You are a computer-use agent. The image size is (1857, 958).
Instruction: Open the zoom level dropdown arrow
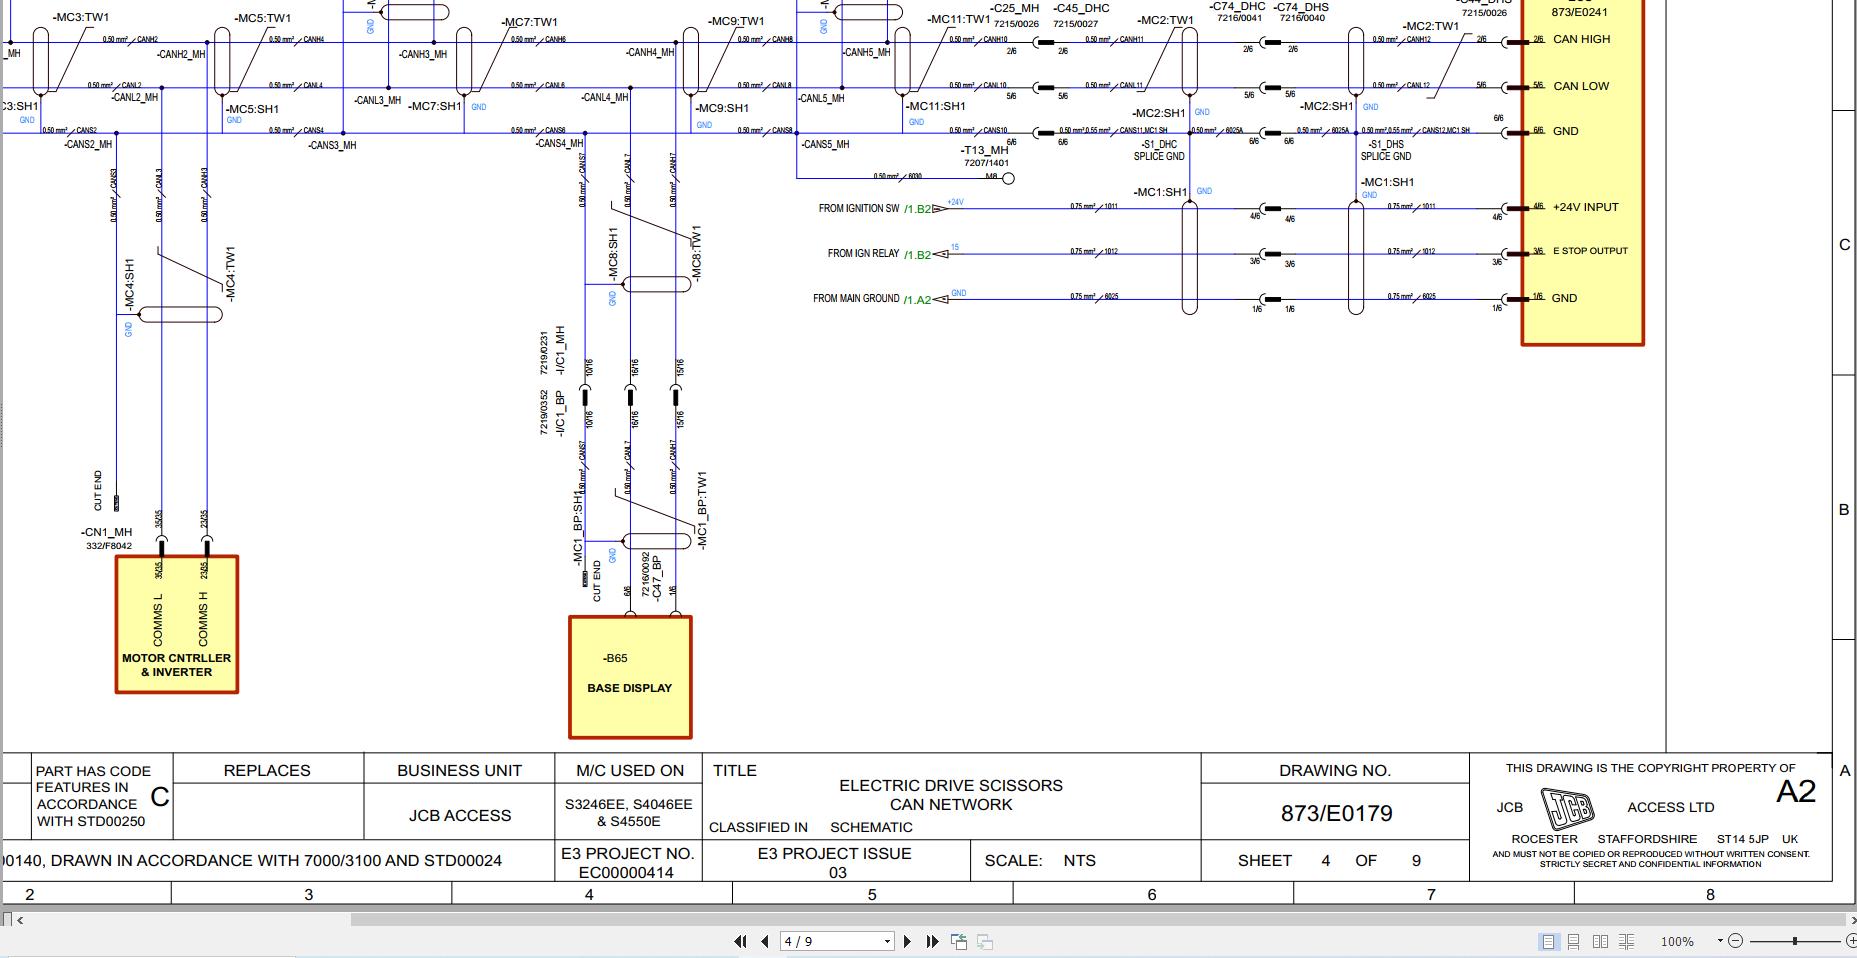coord(1720,941)
